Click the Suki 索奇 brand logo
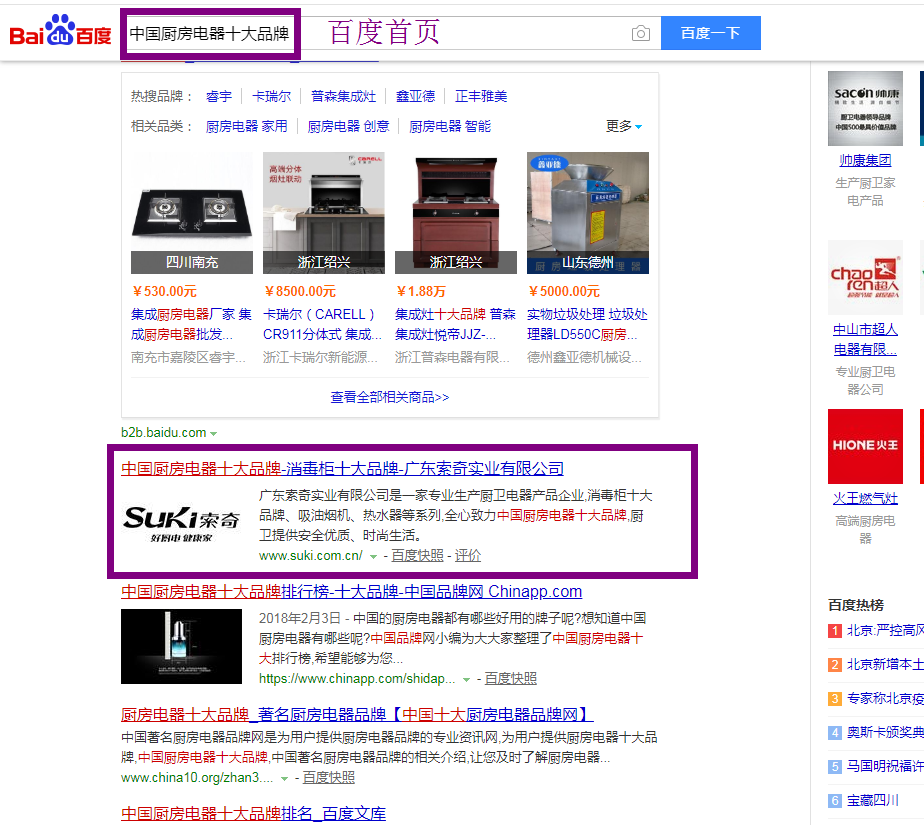Image resolution: width=924 pixels, height=825 pixels. click(x=182, y=520)
